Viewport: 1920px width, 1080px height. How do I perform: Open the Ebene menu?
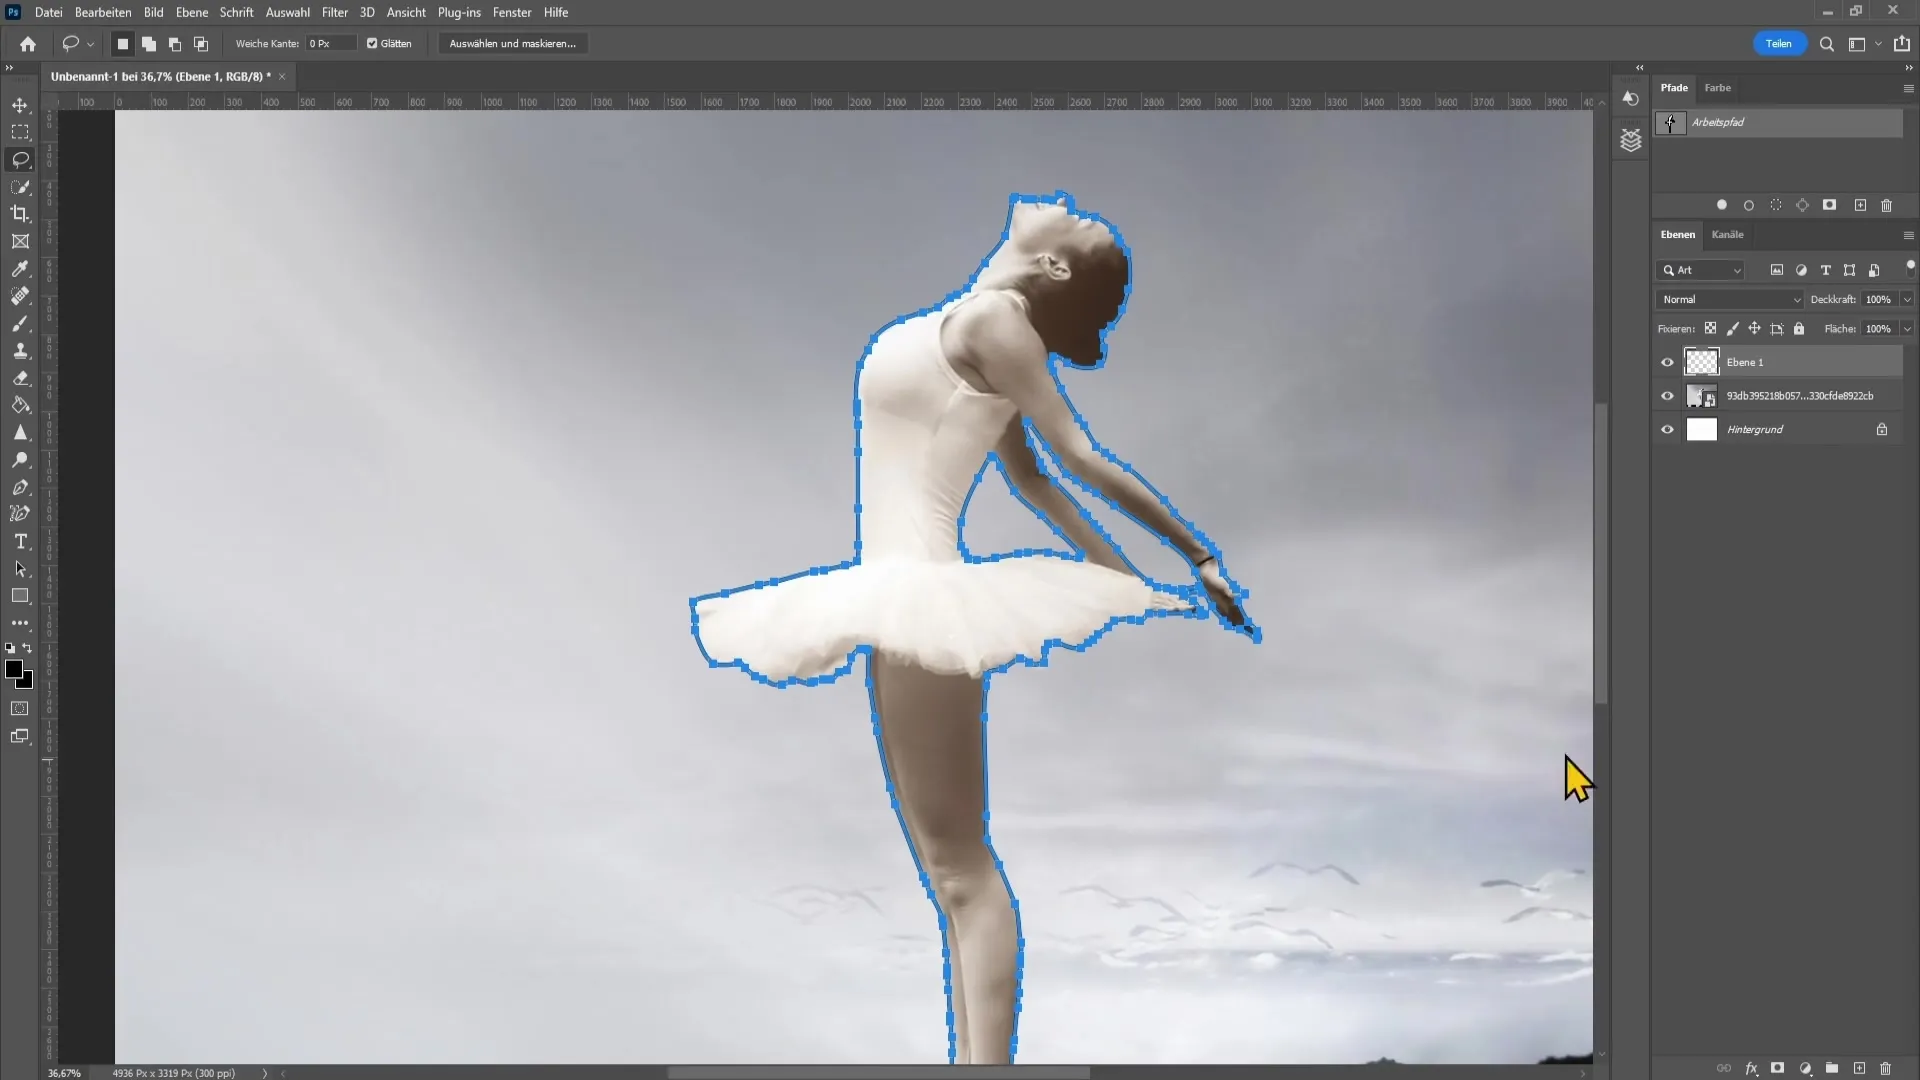click(189, 12)
